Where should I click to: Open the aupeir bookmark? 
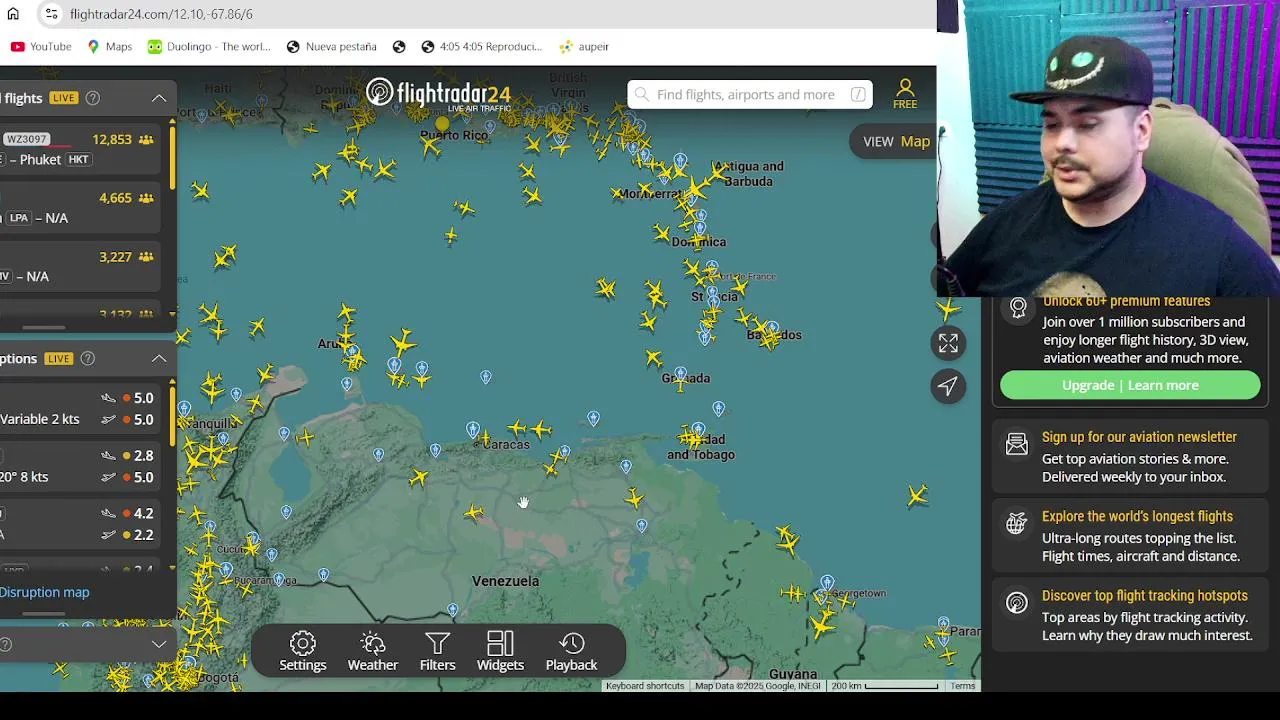point(584,46)
